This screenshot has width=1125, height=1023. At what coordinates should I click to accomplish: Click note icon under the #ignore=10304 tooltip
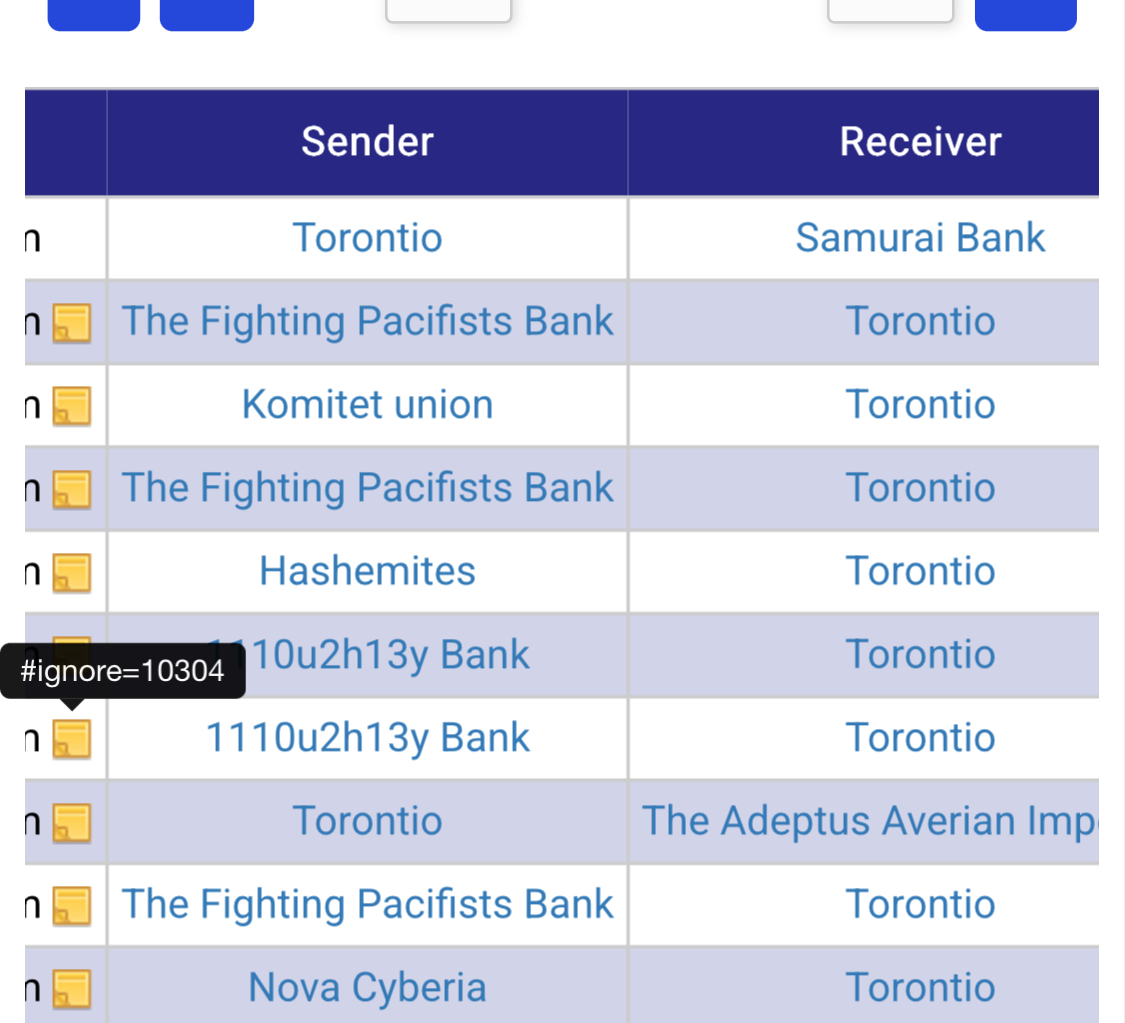pos(72,739)
